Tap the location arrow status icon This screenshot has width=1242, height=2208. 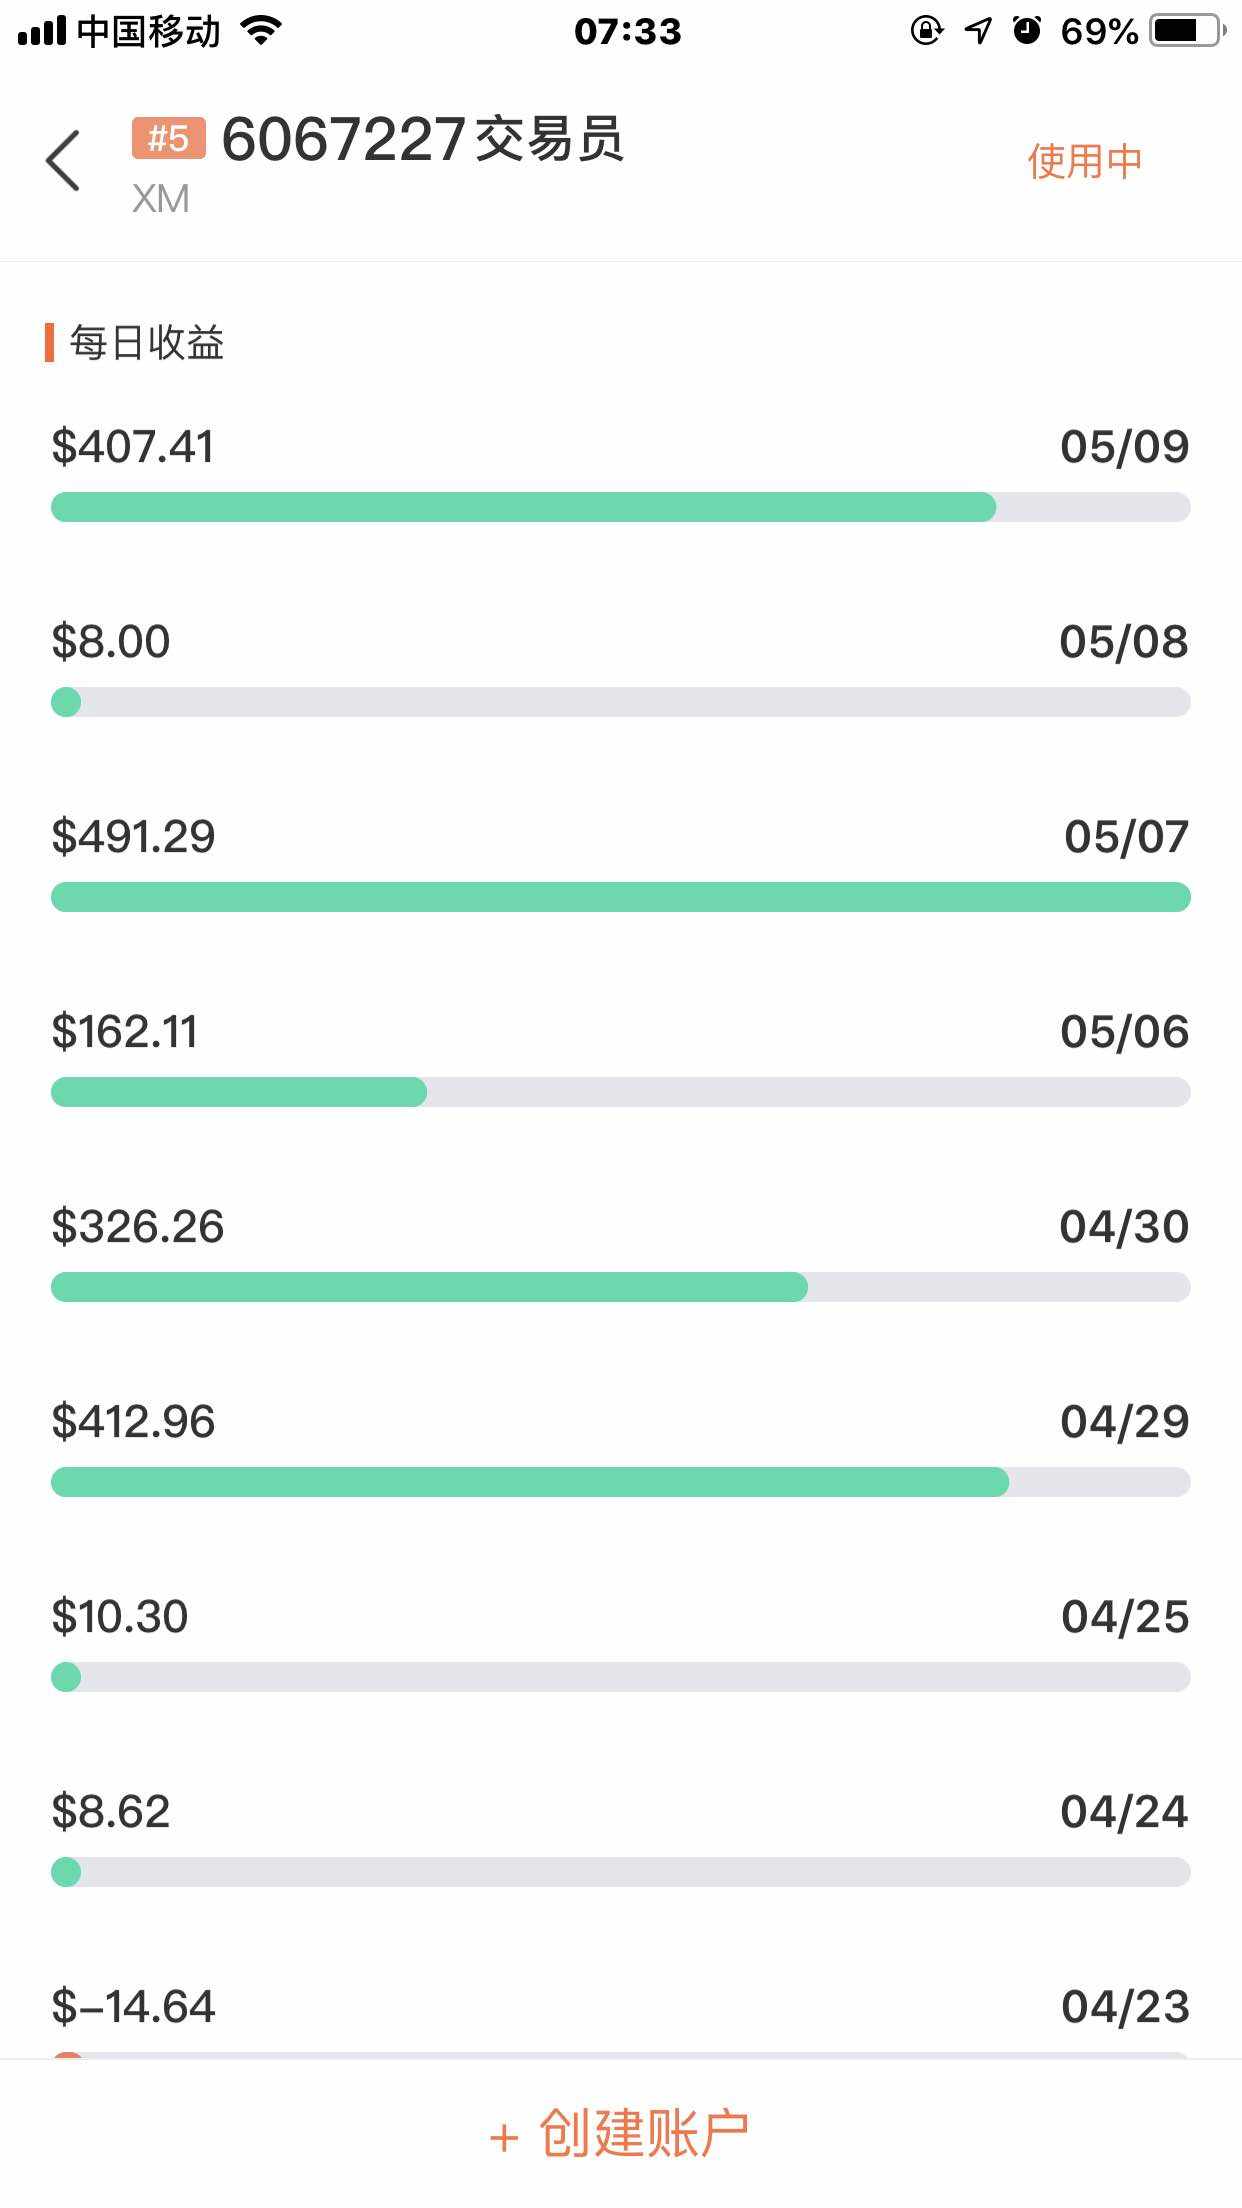pos(978,31)
